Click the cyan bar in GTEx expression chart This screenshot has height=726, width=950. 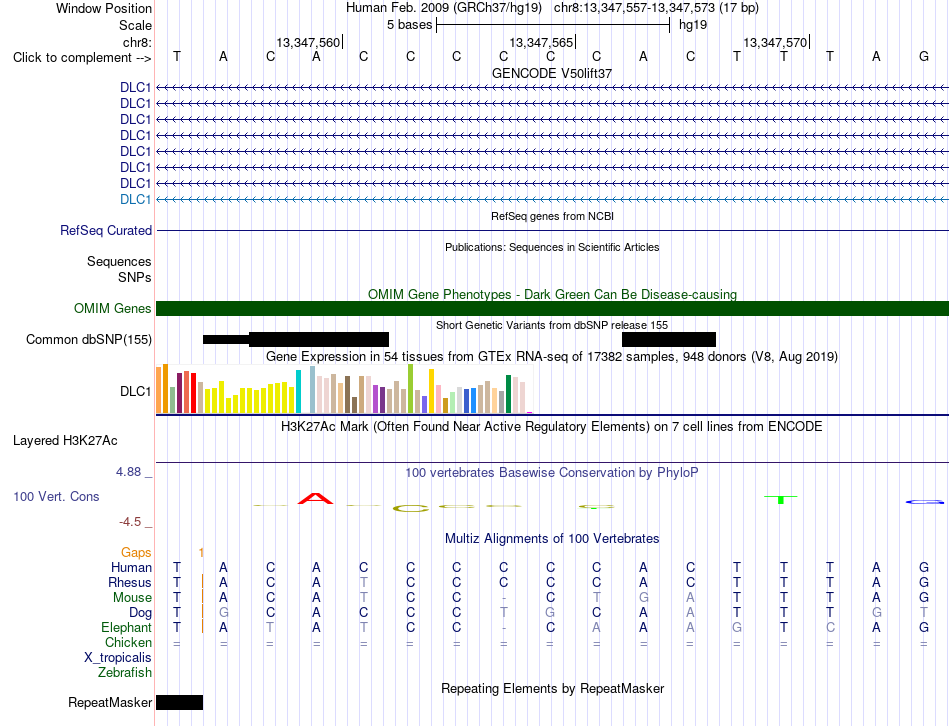click(x=298, y=391)
